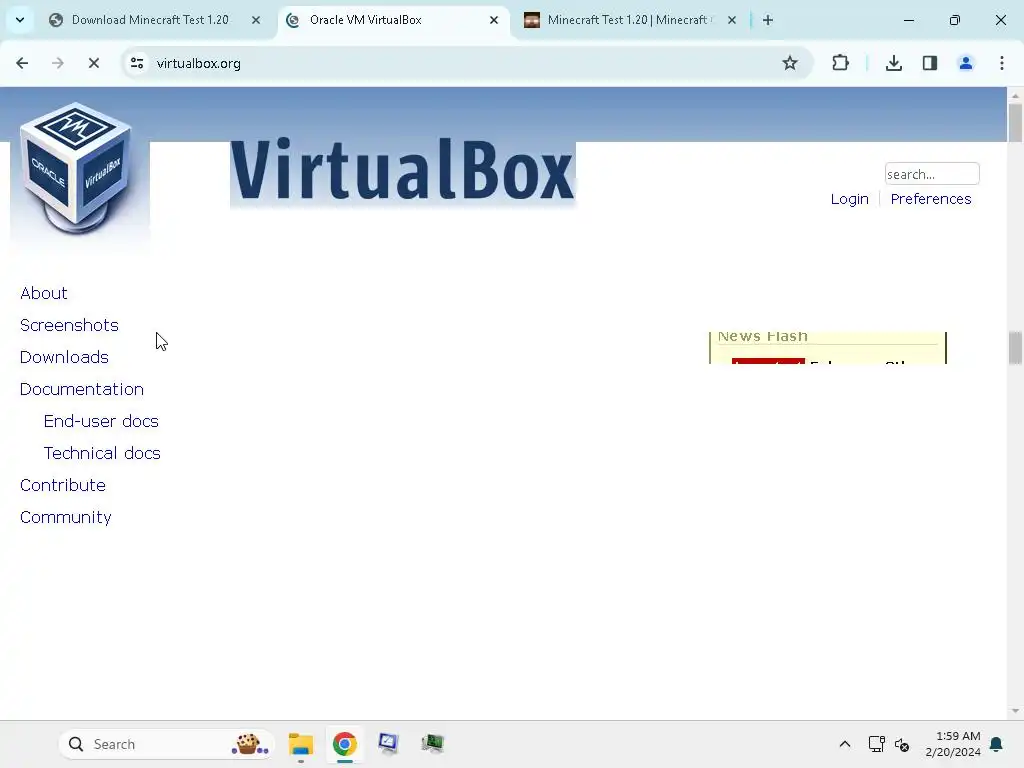Open the clock showing 1:59 AM
Screen dimensions: 1024x768
coord(953,744)
